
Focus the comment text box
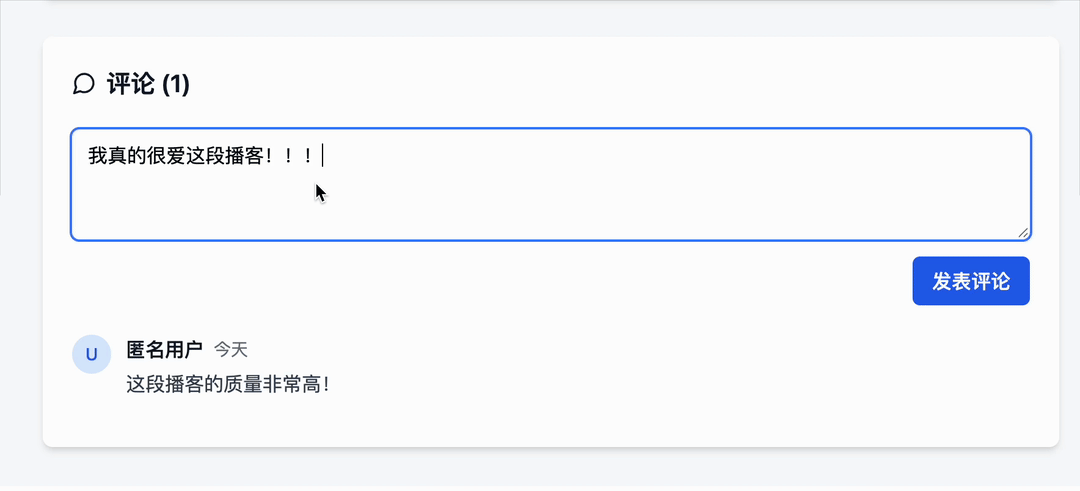(x=550, y=185)
